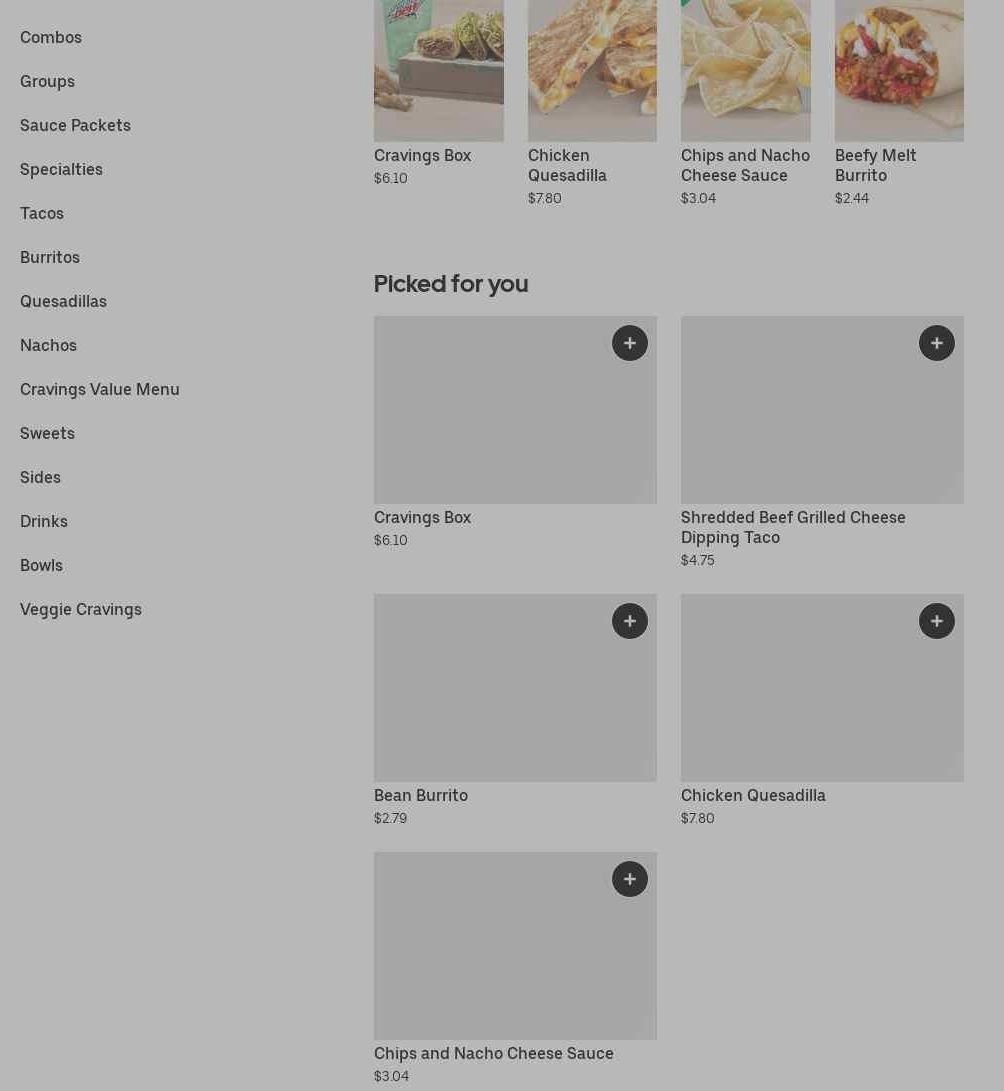Open the top-row Chicken Quesadilla photo
The width and height of the screenshot is (1004, 1091).
(592, 70)
